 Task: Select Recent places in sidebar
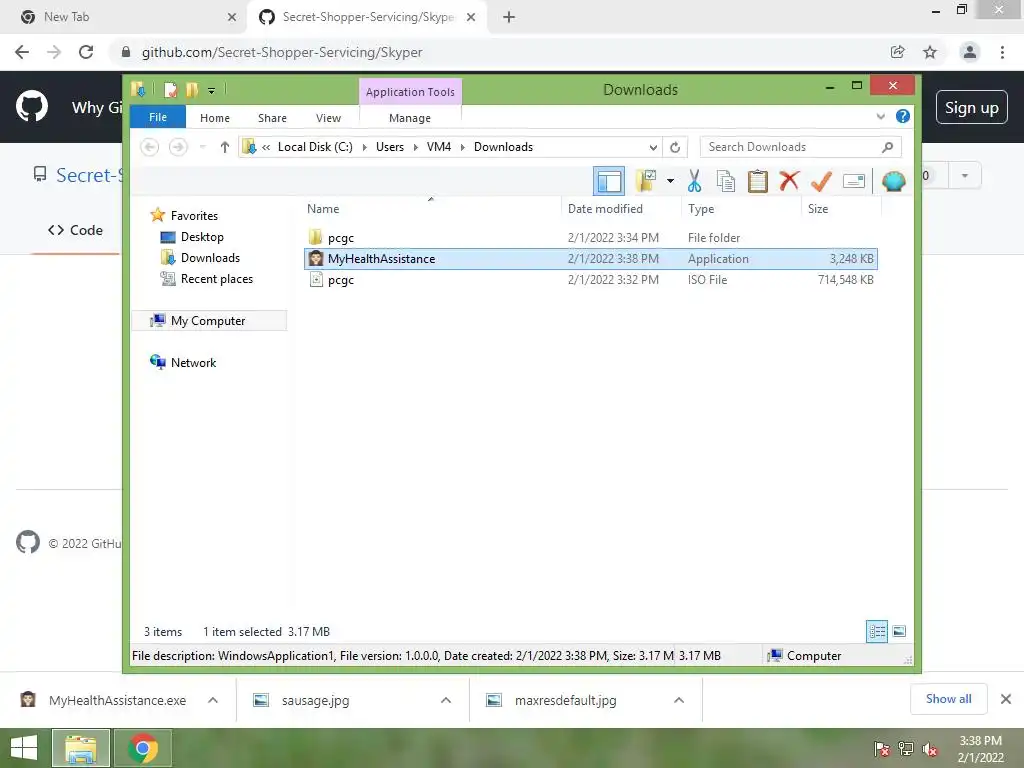coord(217,279)
